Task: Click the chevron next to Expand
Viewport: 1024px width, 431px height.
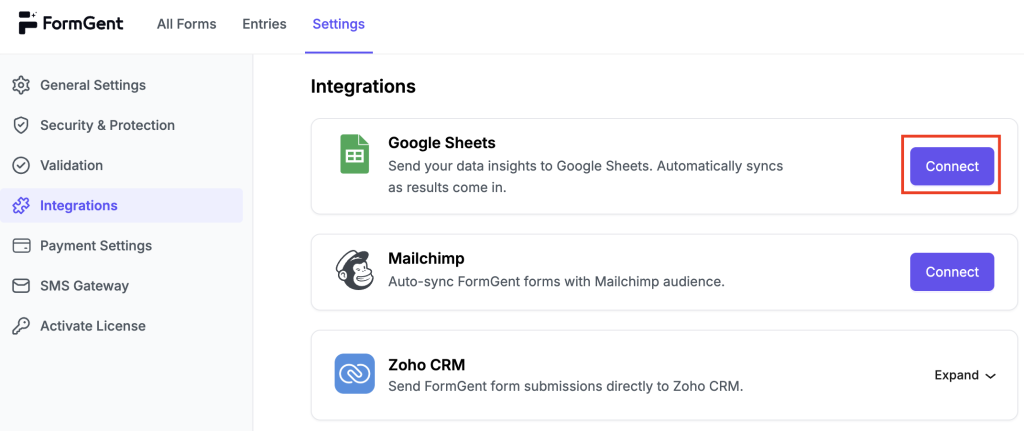Action: coord(990,376)
